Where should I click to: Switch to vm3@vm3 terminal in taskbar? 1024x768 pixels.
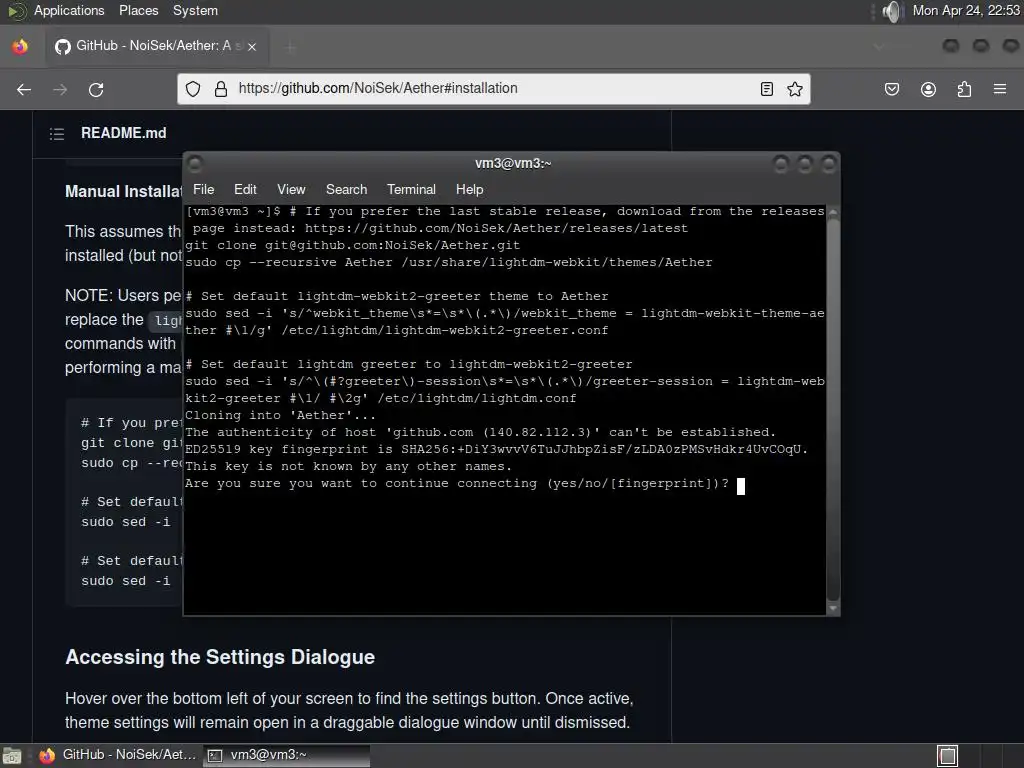pyautogui.click(x=286, y=756)
